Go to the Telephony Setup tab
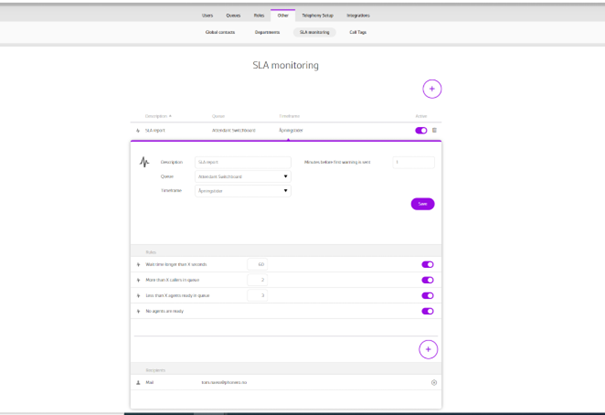This screenshot has width=605, height=415. click(x=318, y=15)
